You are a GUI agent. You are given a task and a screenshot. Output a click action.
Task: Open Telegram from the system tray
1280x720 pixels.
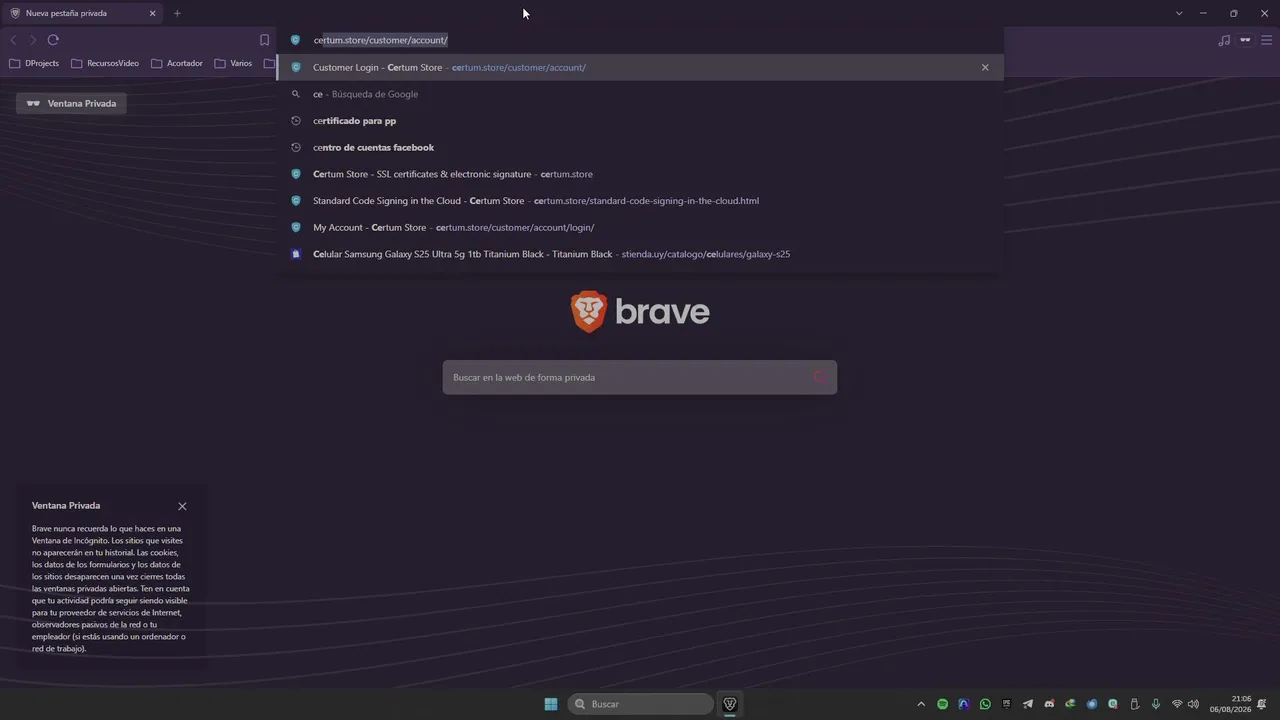point(1028,704)
